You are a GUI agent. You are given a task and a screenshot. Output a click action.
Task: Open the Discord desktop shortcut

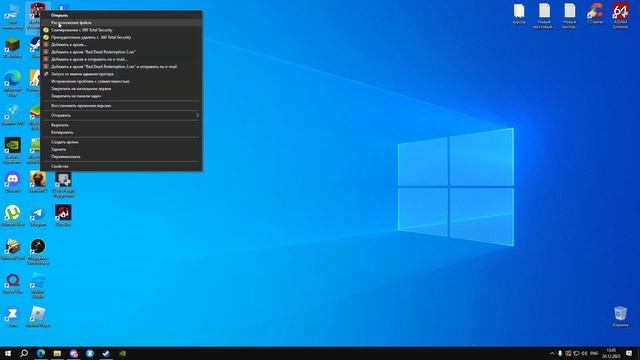coord(13,182)
